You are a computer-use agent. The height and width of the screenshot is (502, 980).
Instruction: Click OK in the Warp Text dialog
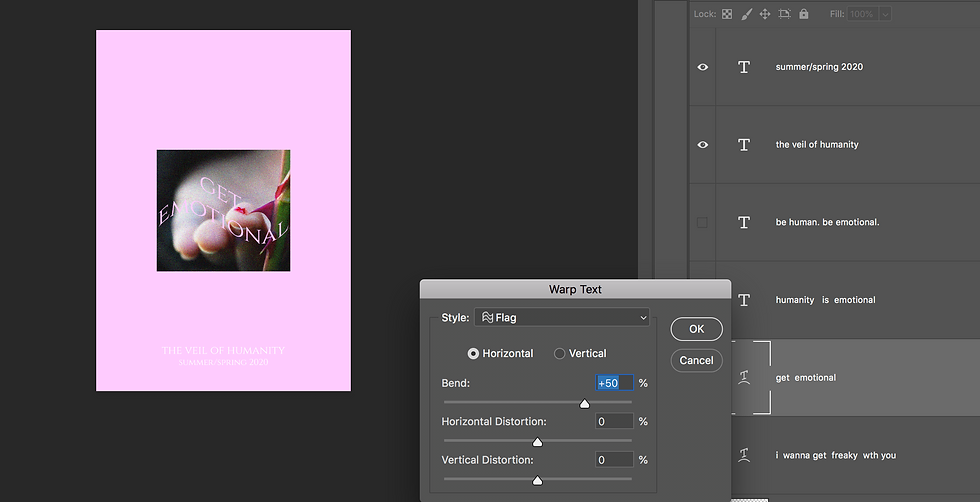[x=696, y=329]
